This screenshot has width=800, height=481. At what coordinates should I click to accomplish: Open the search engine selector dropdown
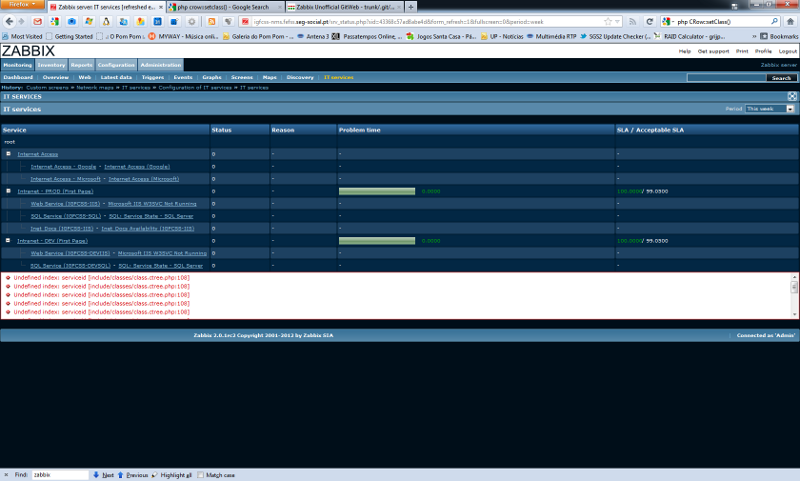click(668, 21)
